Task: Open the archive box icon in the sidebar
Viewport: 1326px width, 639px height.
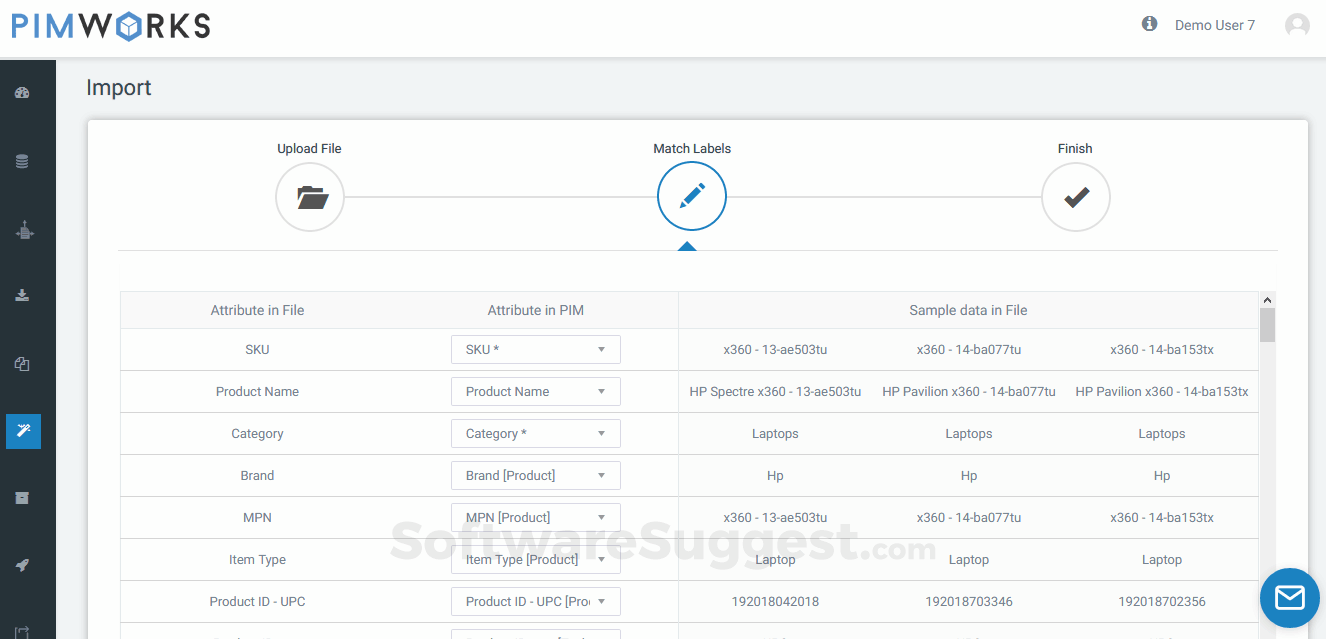Action: [x=23, y=497]
